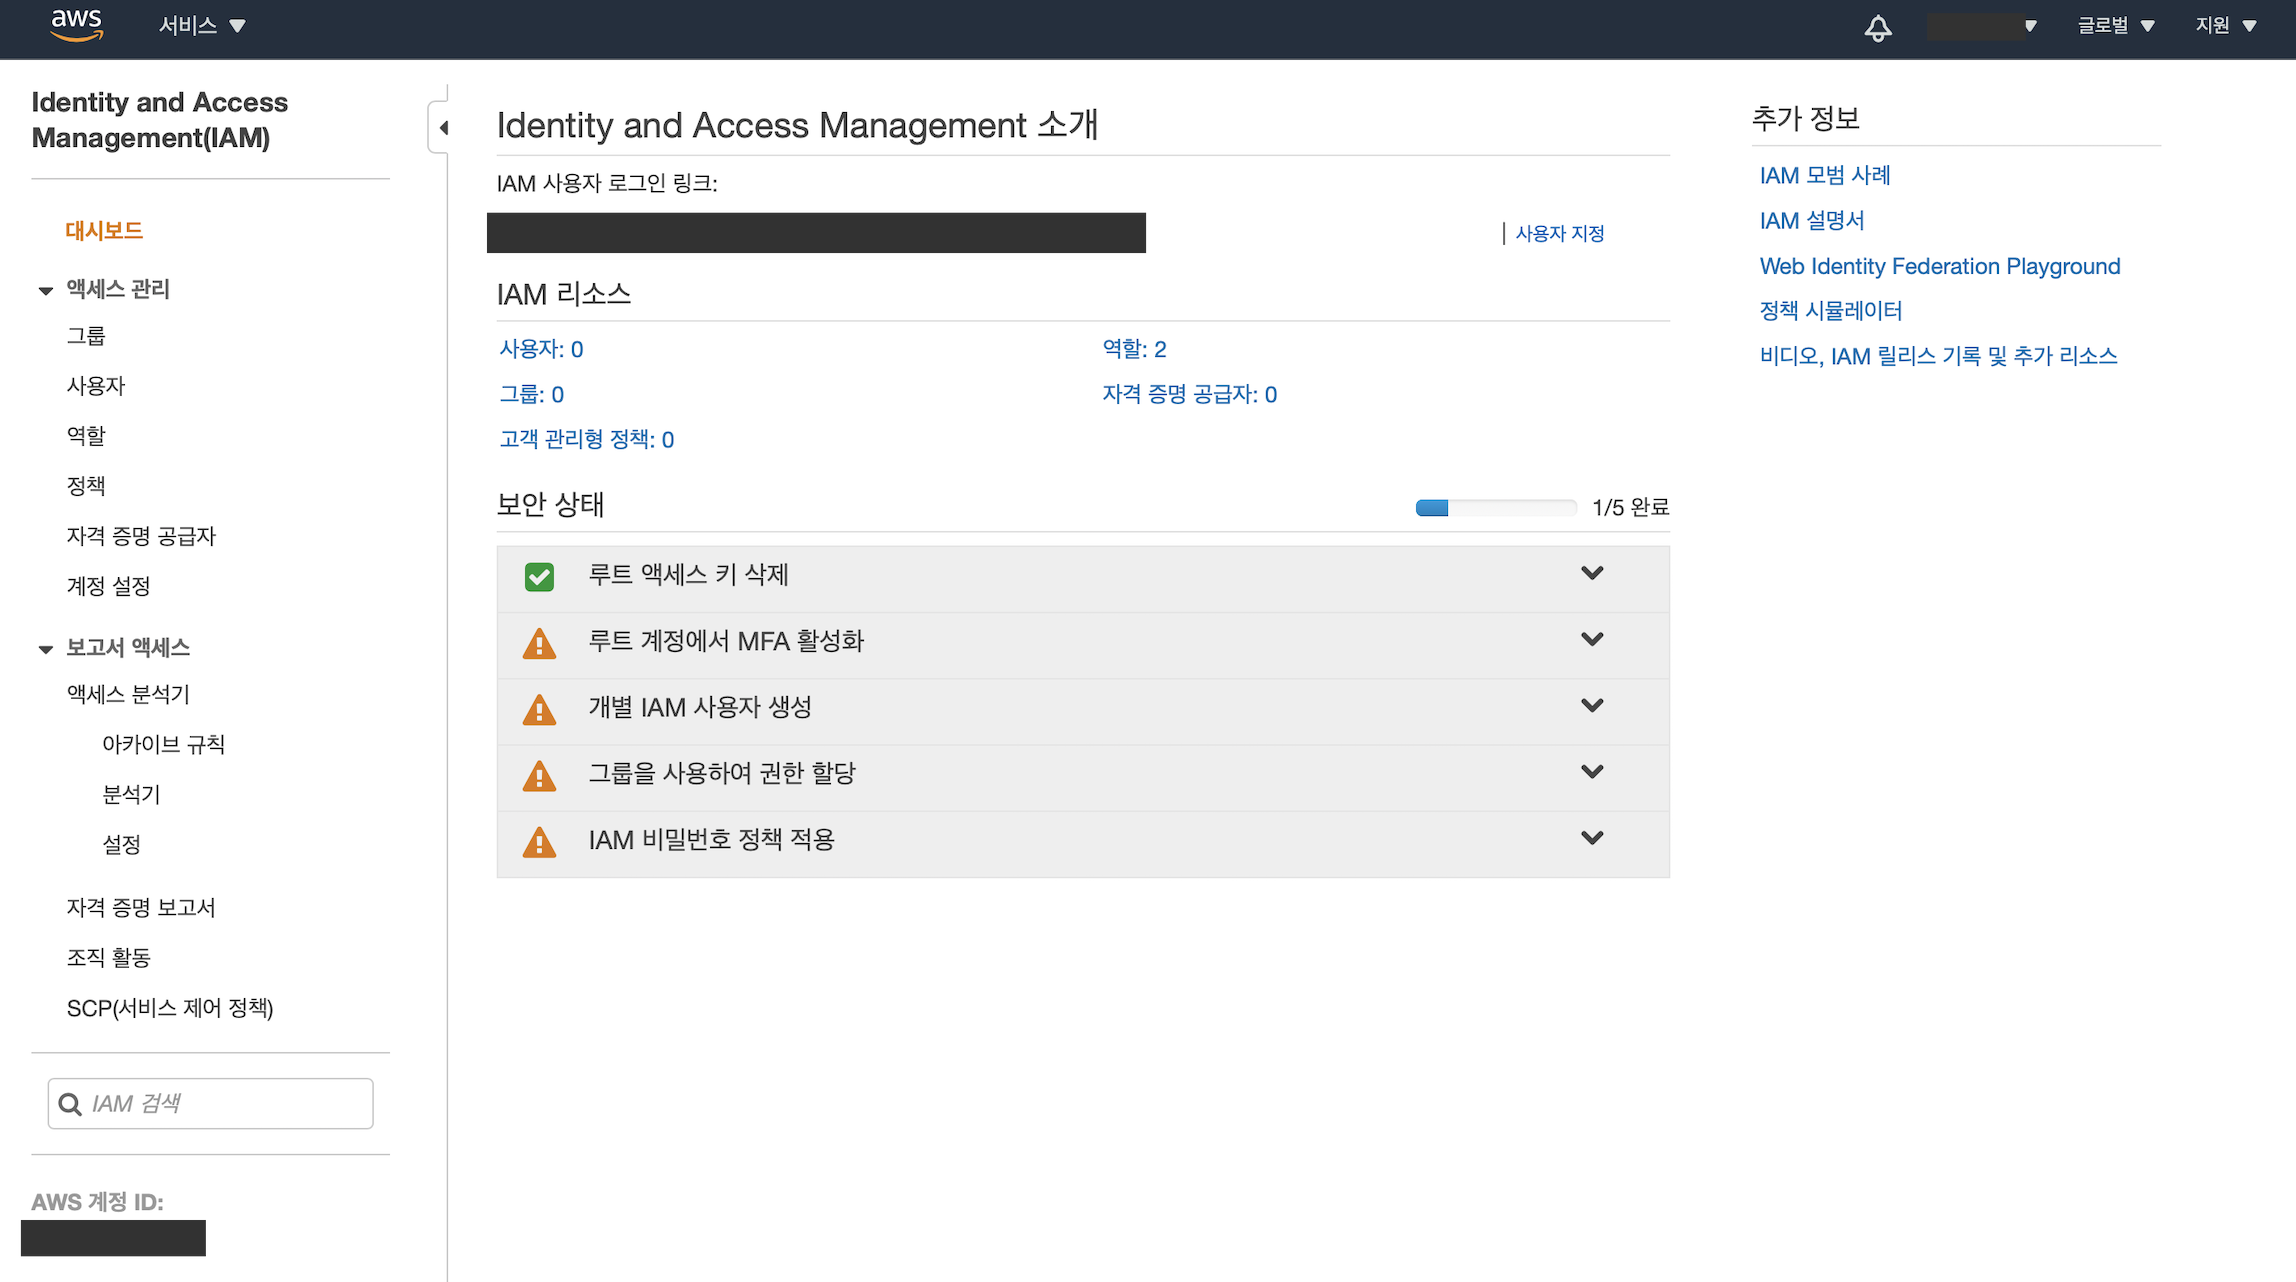Image resolution: width=2296 pixels, height=1282 pixels.
Task: Open the IAM 설명서 link
Action: coord(1812,220)
